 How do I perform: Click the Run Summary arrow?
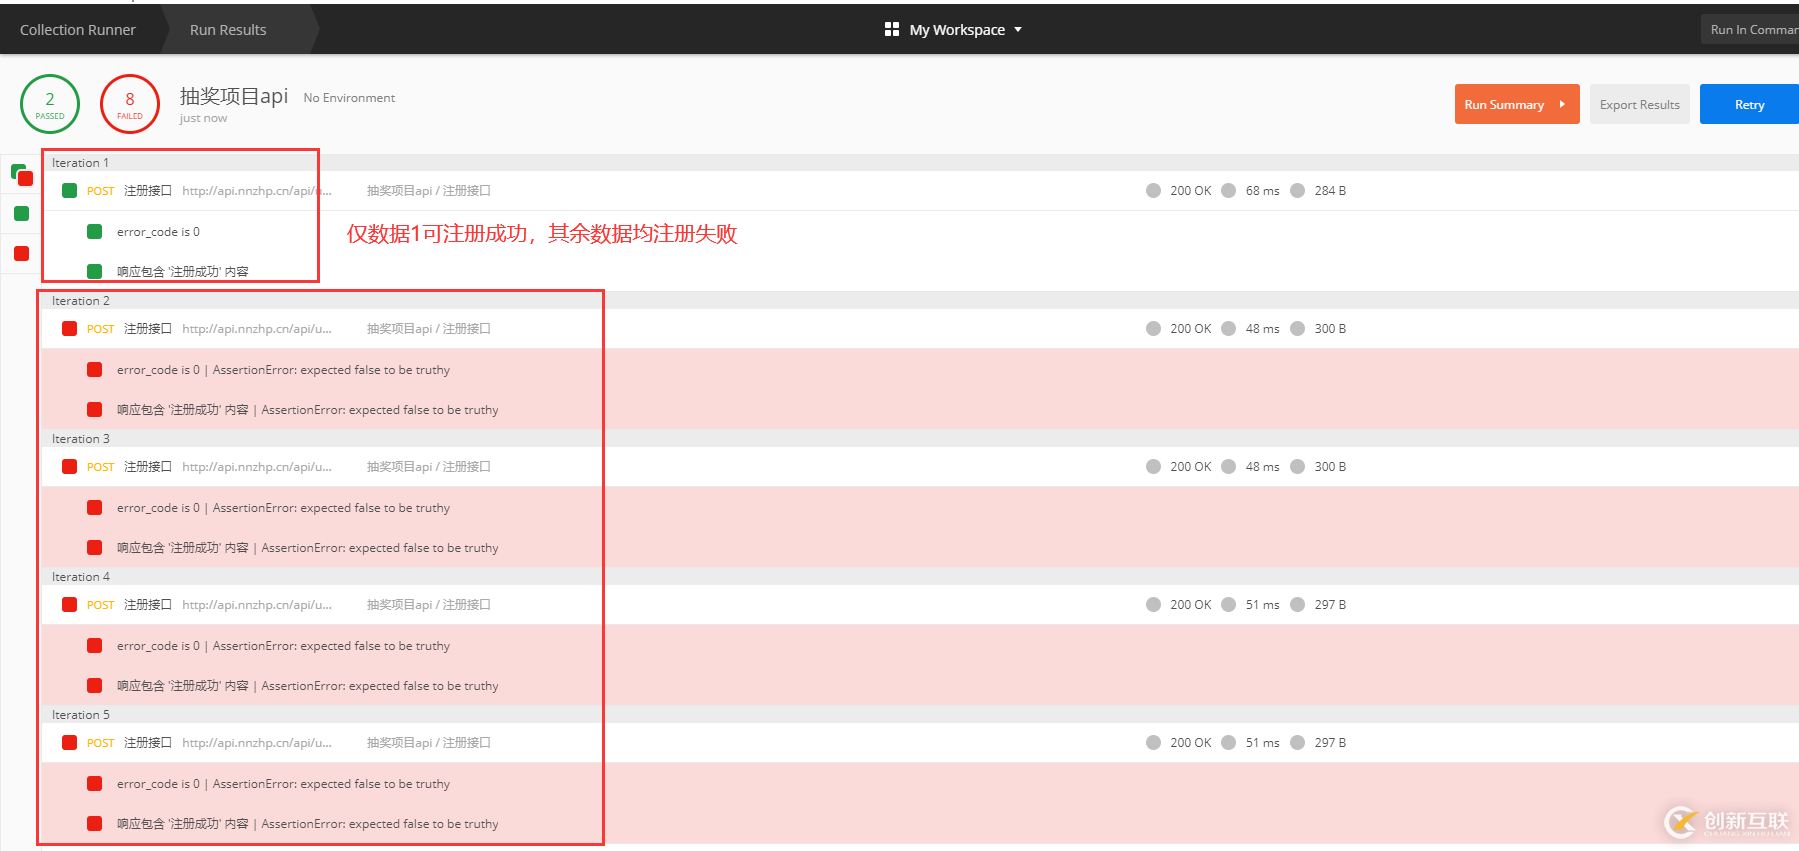click(1562, 104)
